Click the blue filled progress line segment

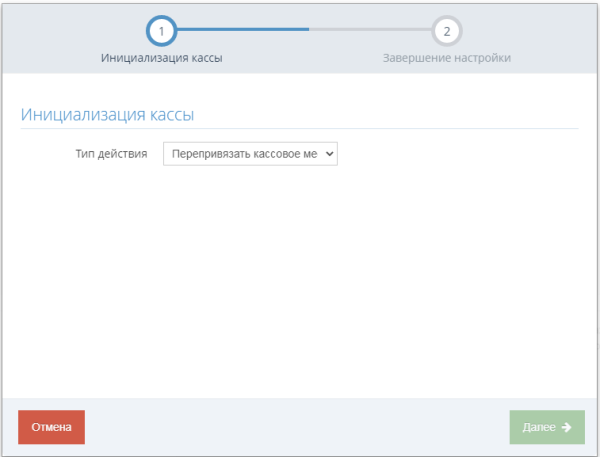tap(243, 29)
